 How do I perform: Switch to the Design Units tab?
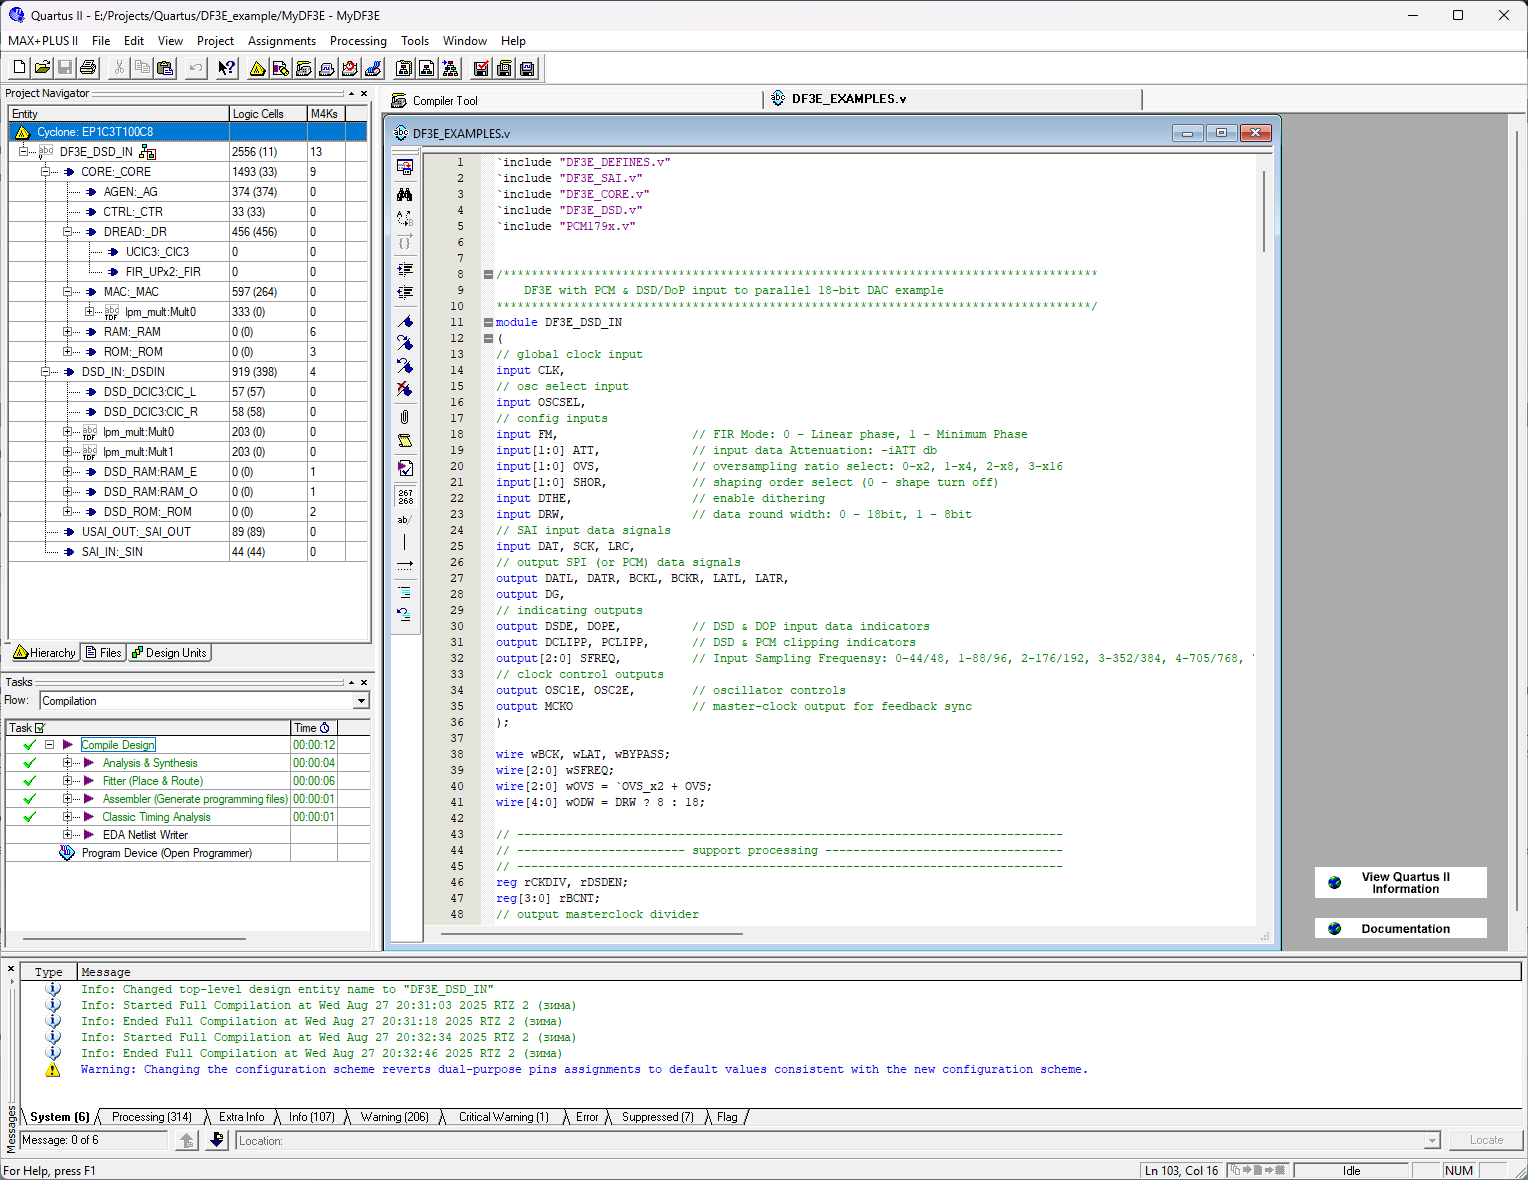169,653
